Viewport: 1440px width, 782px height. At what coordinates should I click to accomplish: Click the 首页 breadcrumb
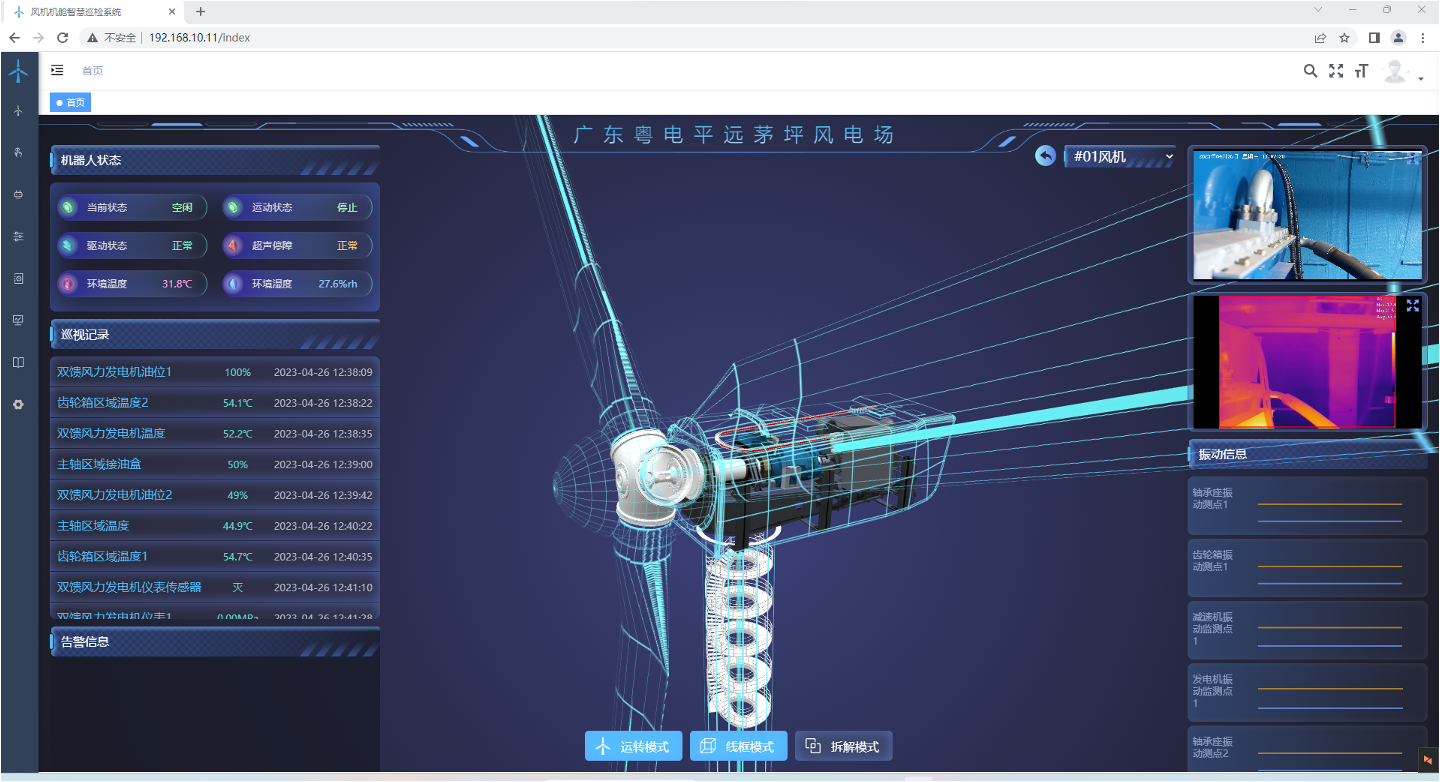point(92,71)
